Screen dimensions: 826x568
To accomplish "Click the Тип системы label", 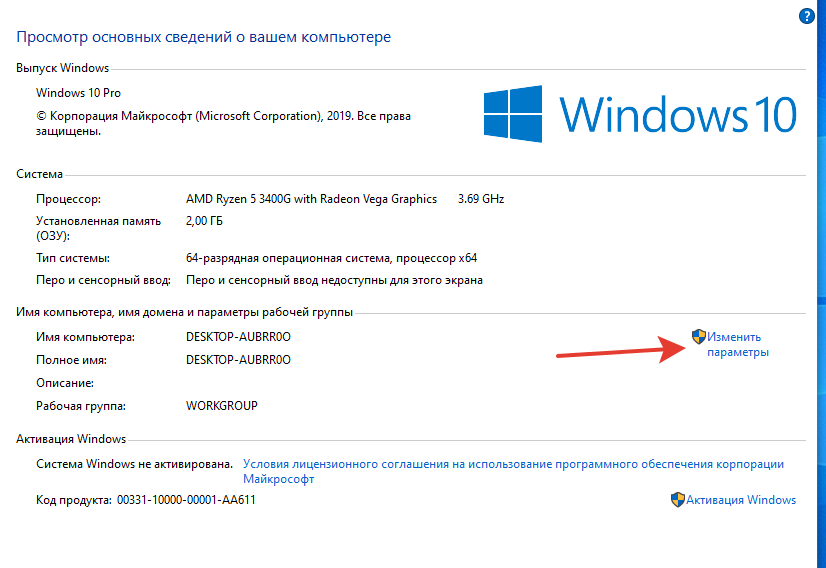I will tap(73, 258).
